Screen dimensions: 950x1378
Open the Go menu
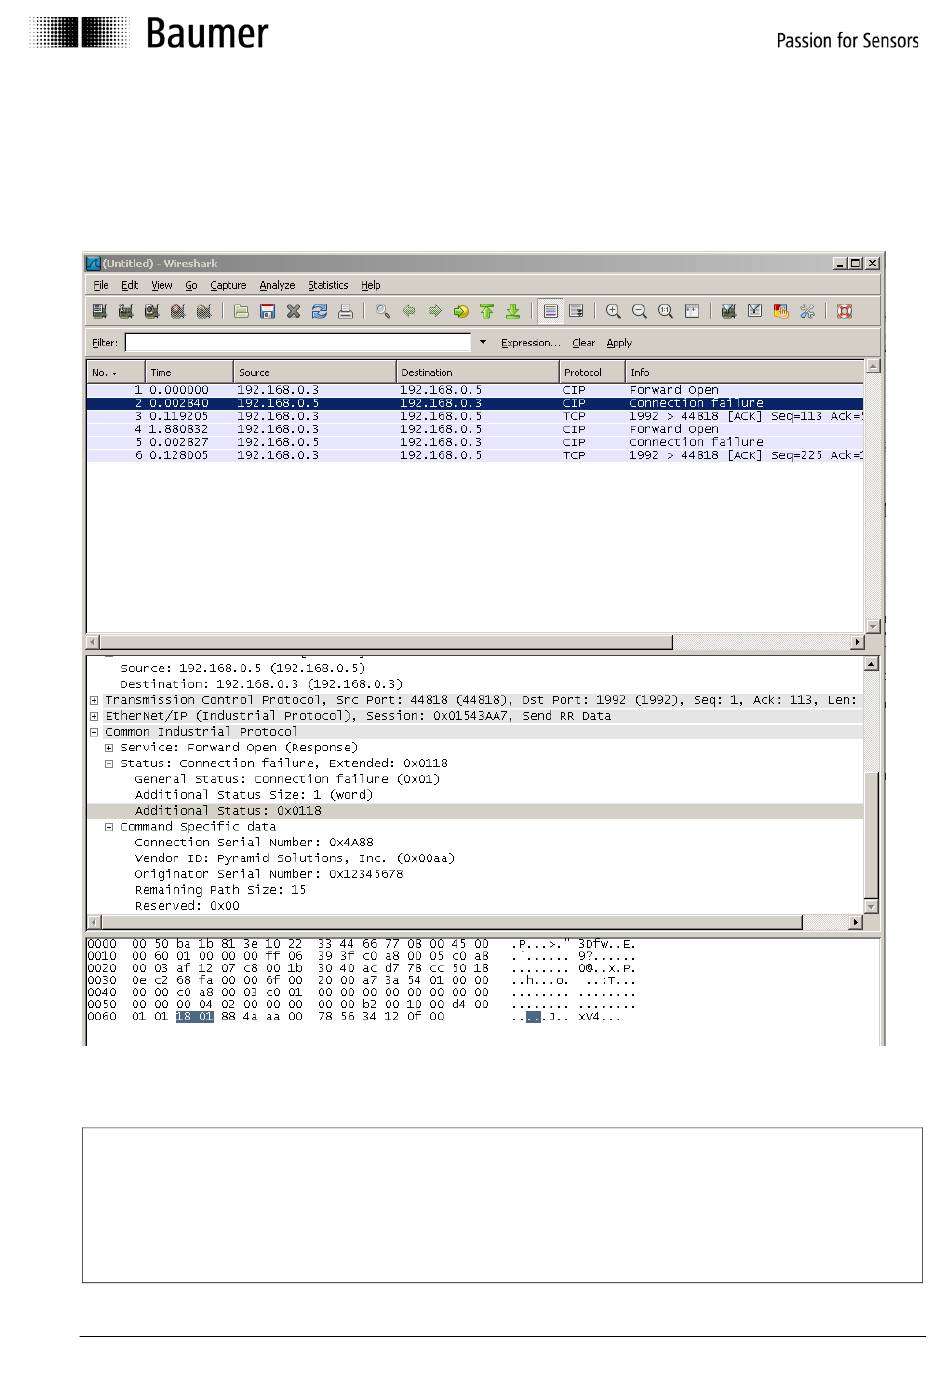[x=191, y=285]
